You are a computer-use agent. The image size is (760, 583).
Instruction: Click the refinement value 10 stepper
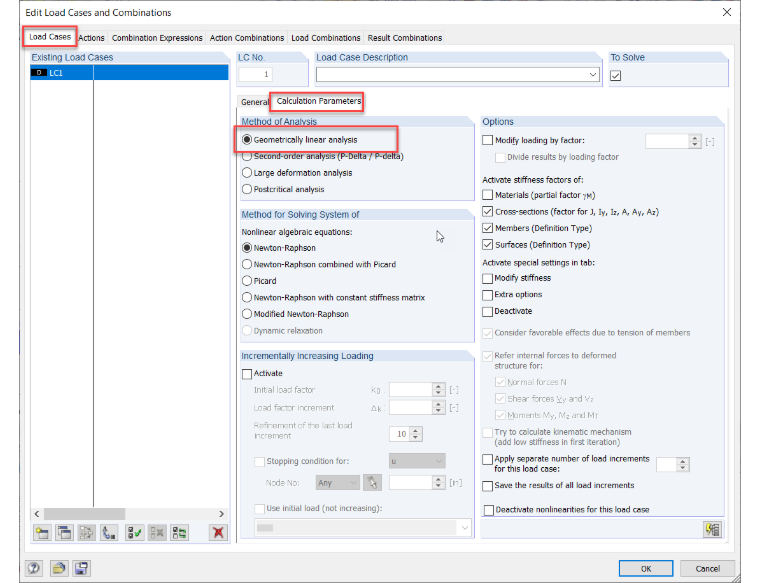point(415,434)
